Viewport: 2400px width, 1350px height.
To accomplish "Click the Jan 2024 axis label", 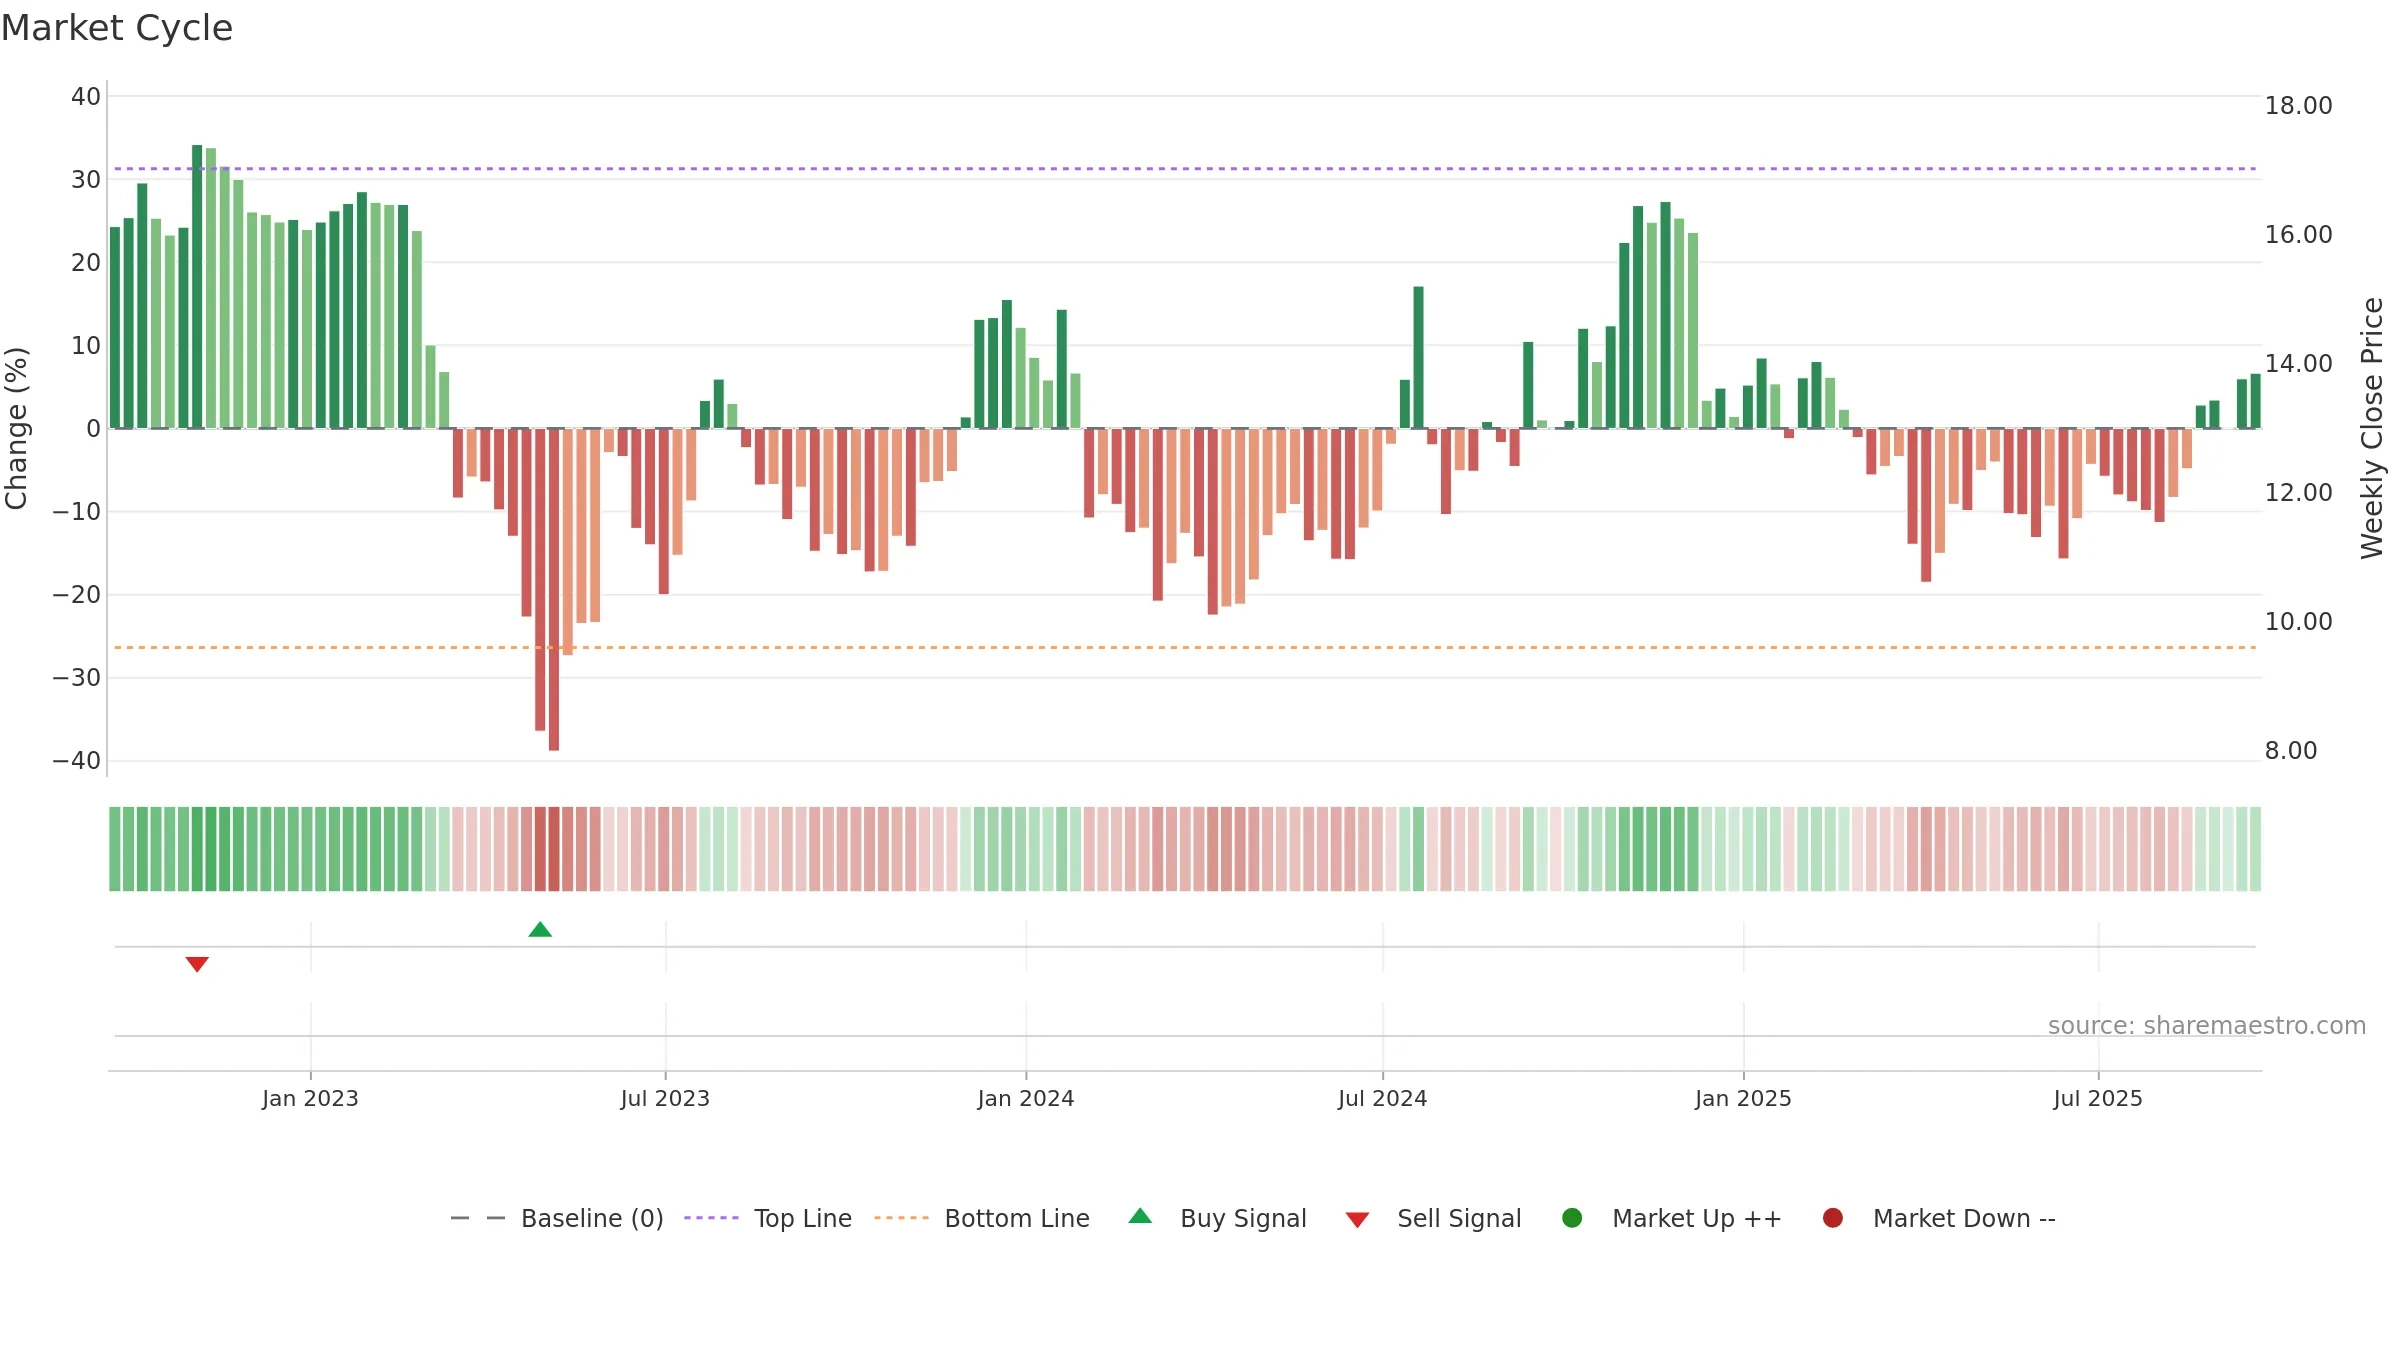I will 1026,1098.
